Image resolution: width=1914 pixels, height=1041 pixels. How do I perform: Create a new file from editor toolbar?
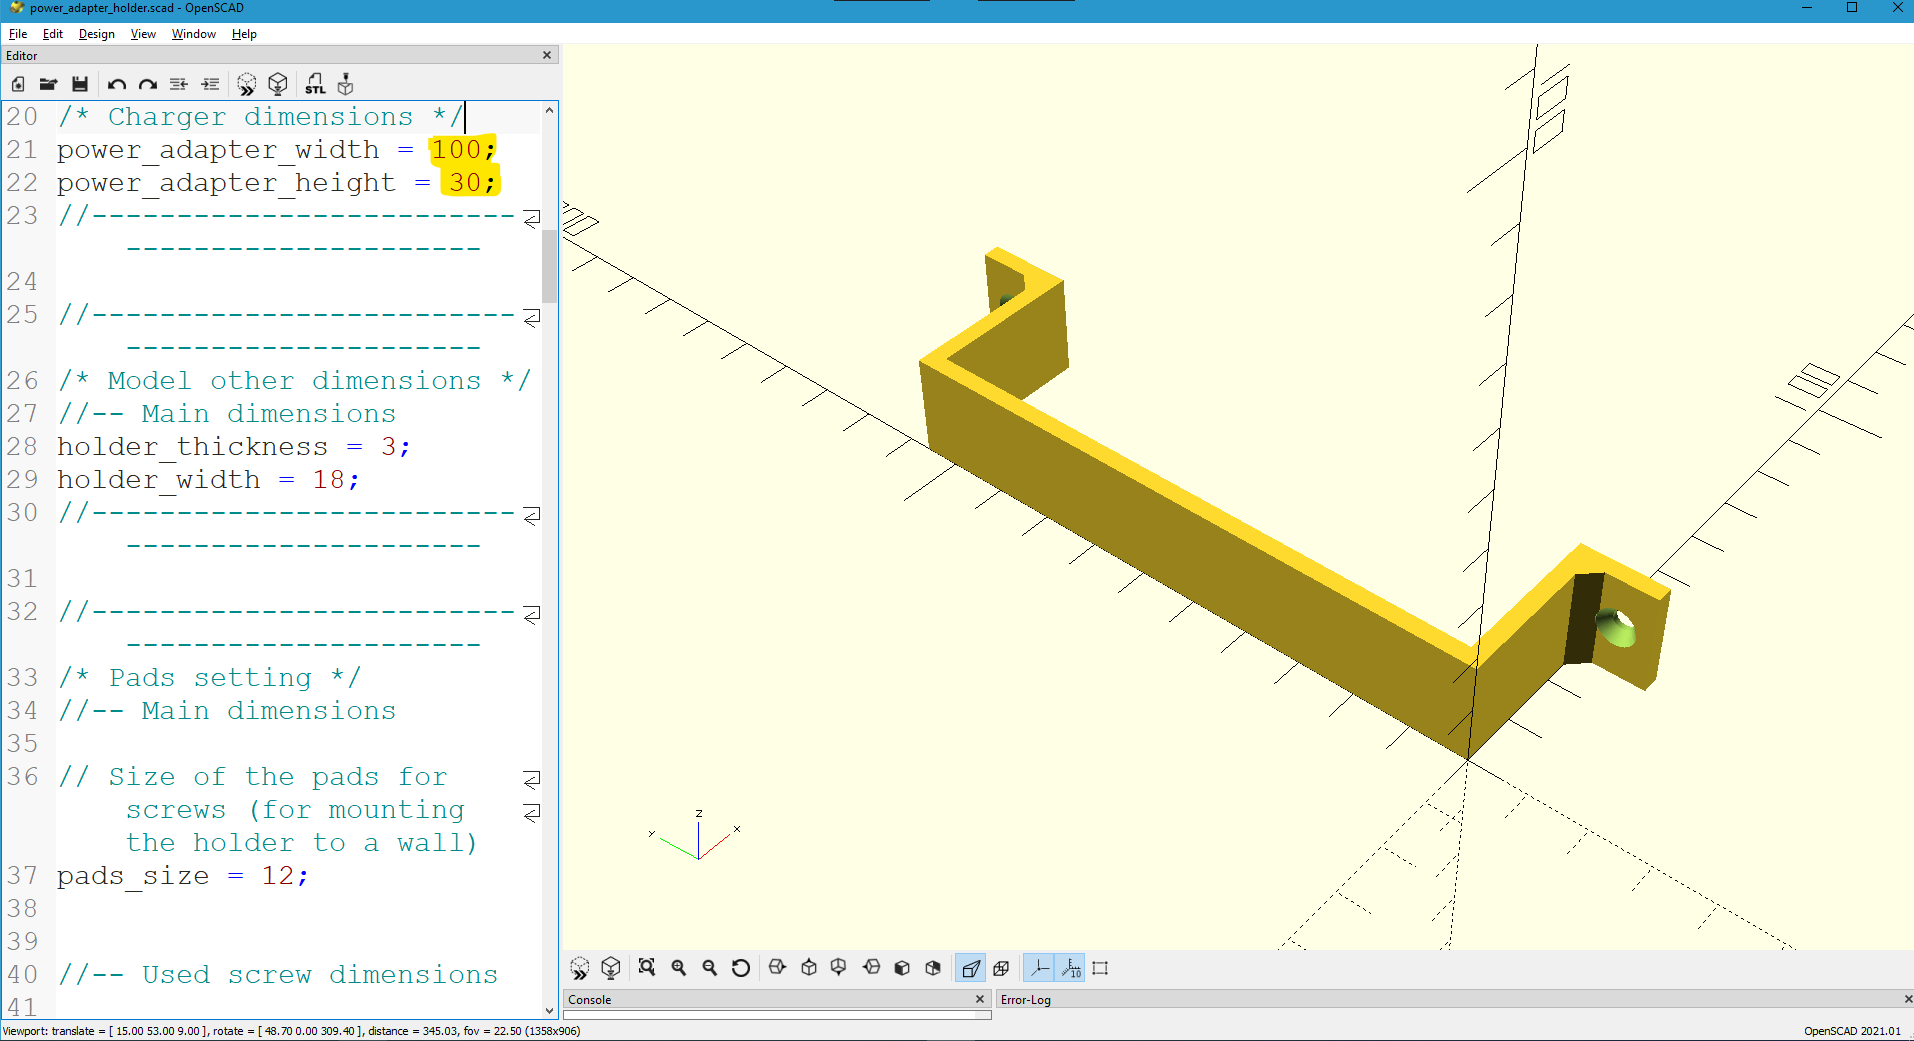[x=18, y=84]
